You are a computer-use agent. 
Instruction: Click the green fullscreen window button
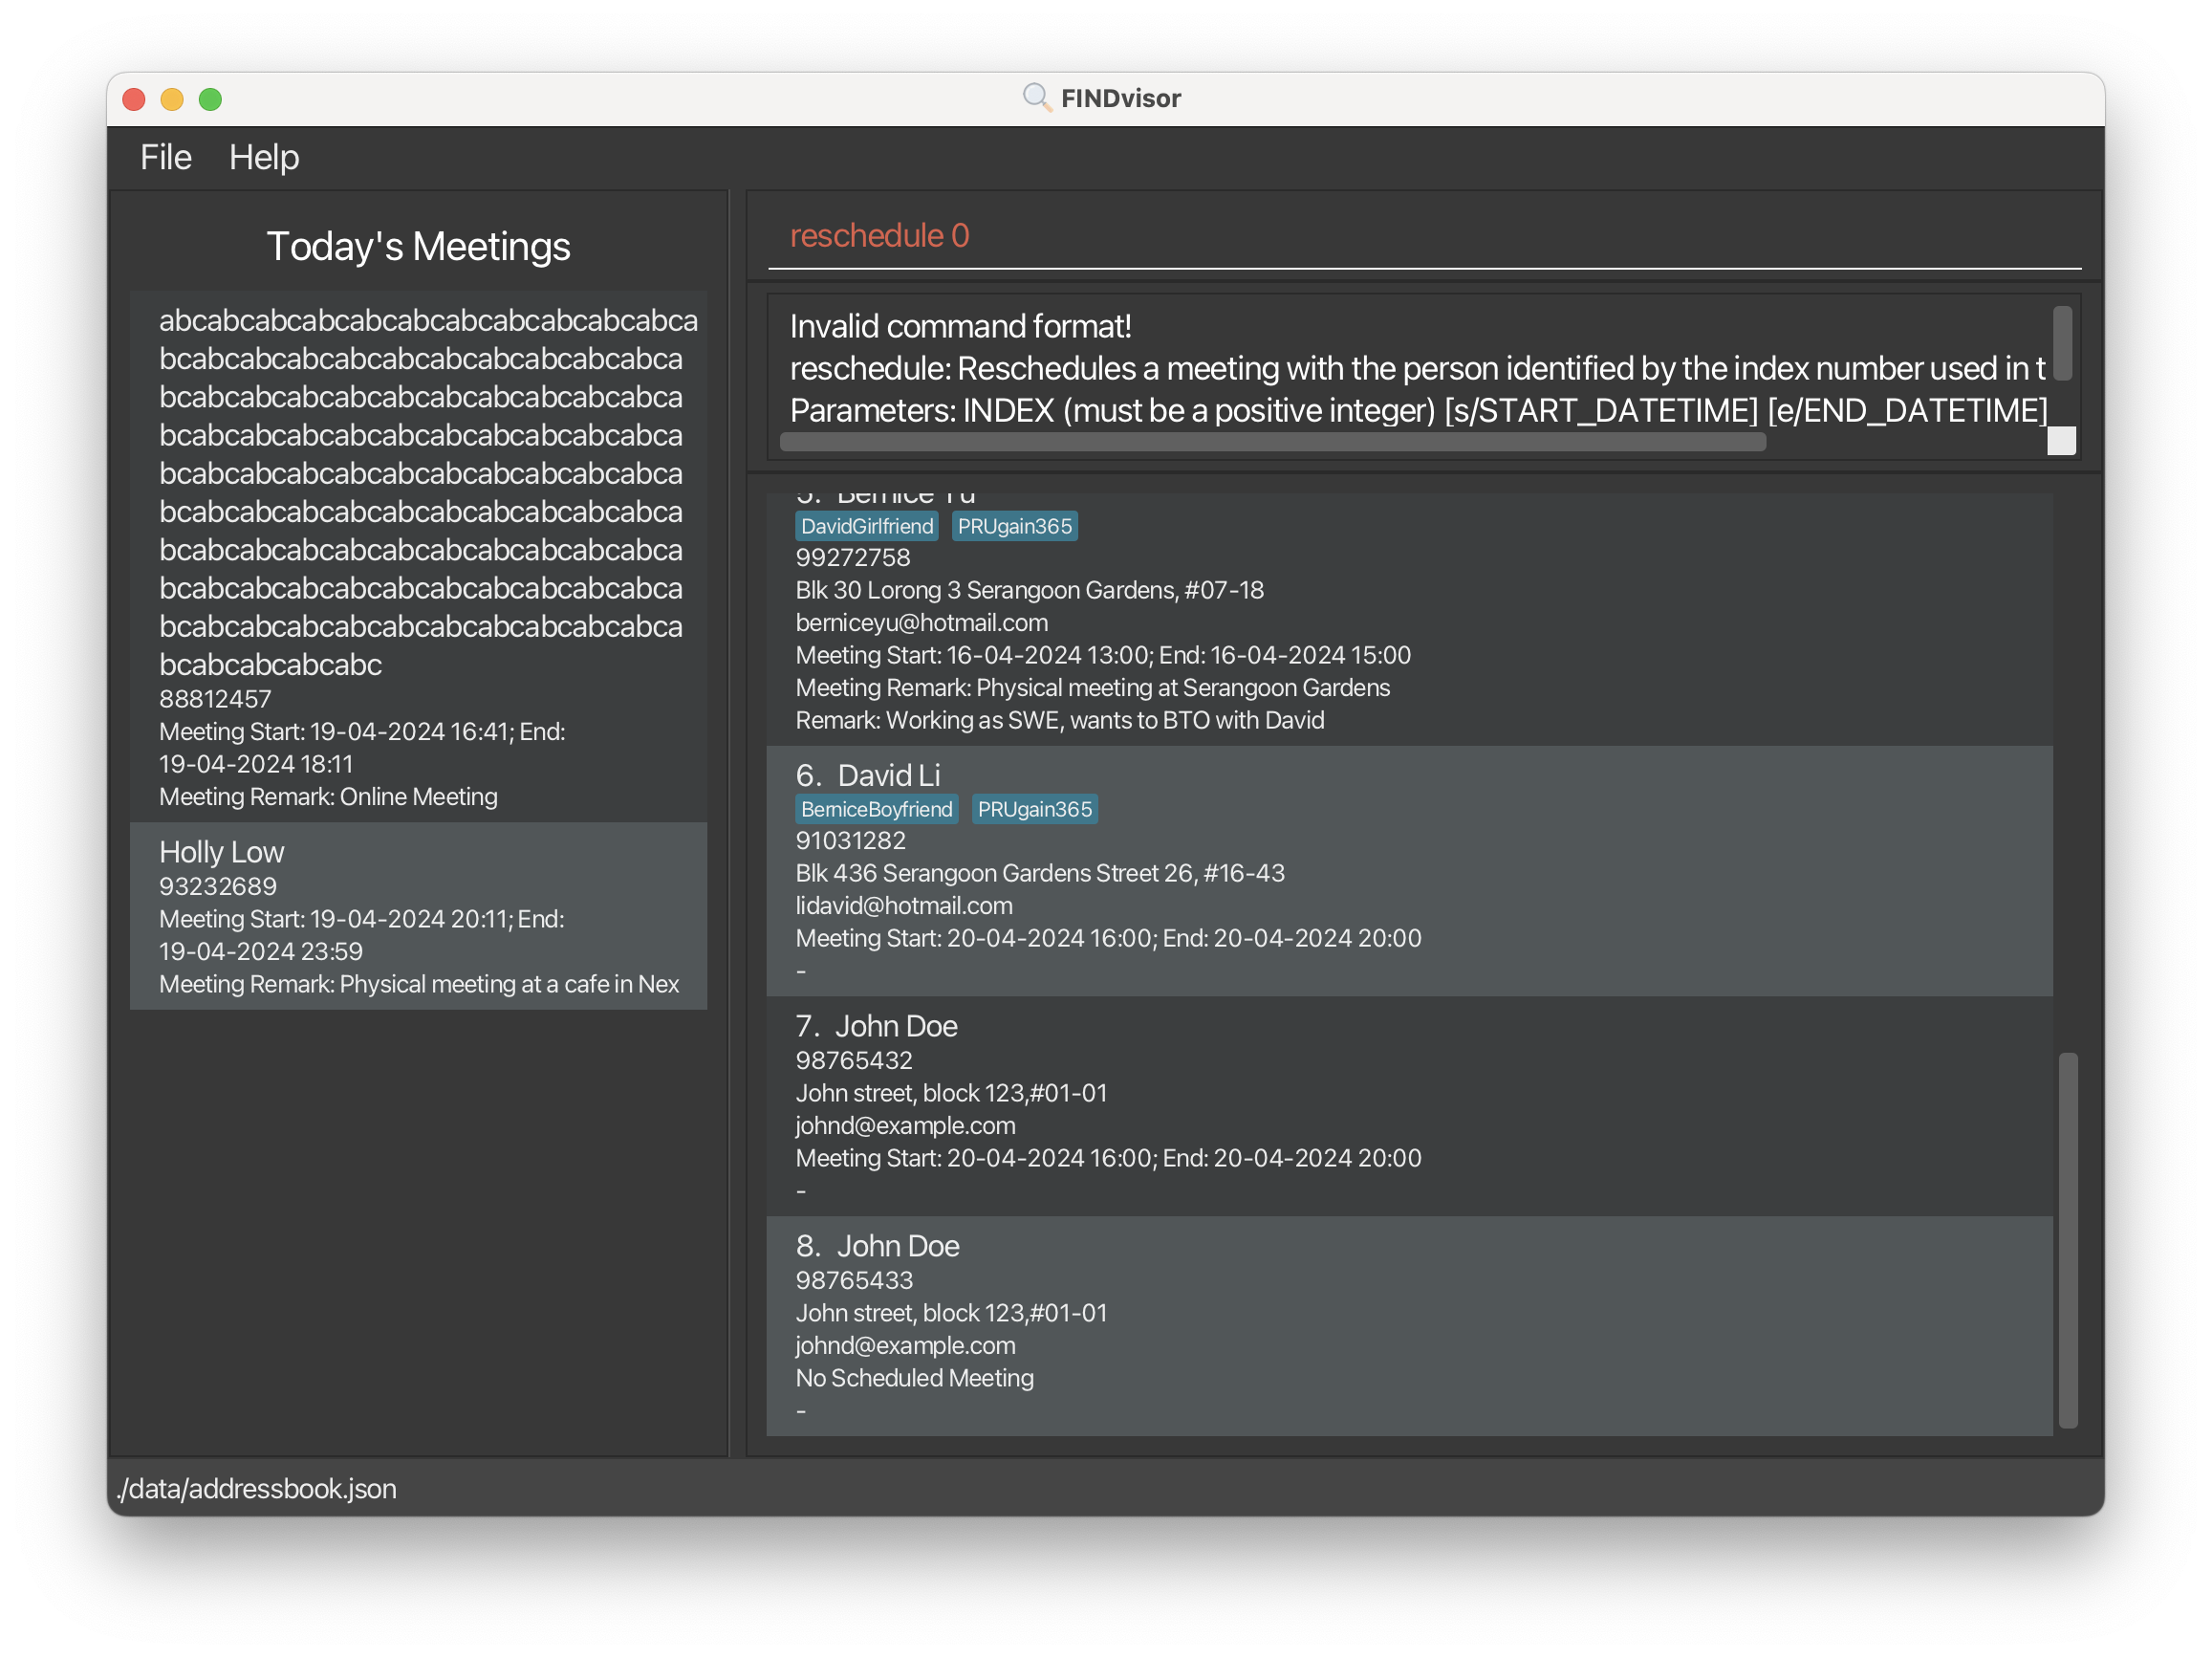point(210,99)
